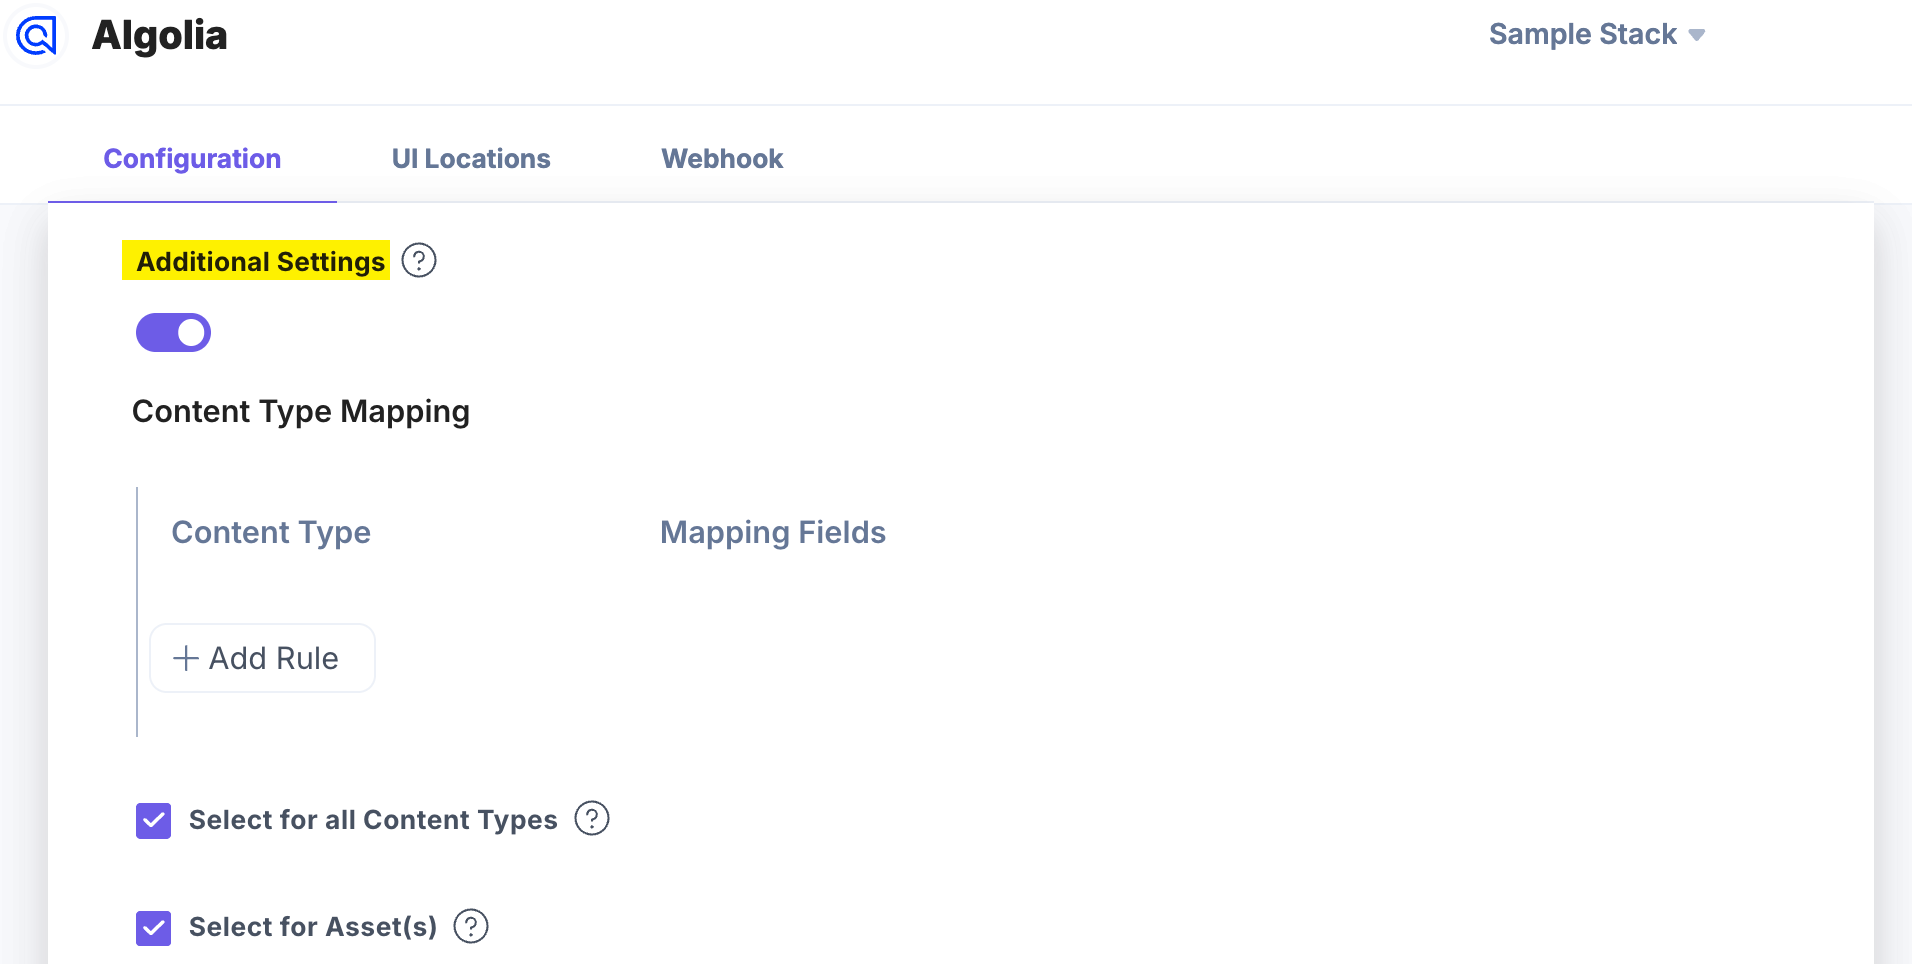The height and width of the screenshot is (964, 1912).
Task: Click the Add Rule button
Action: pyautogui.click(x=263, y=658)
